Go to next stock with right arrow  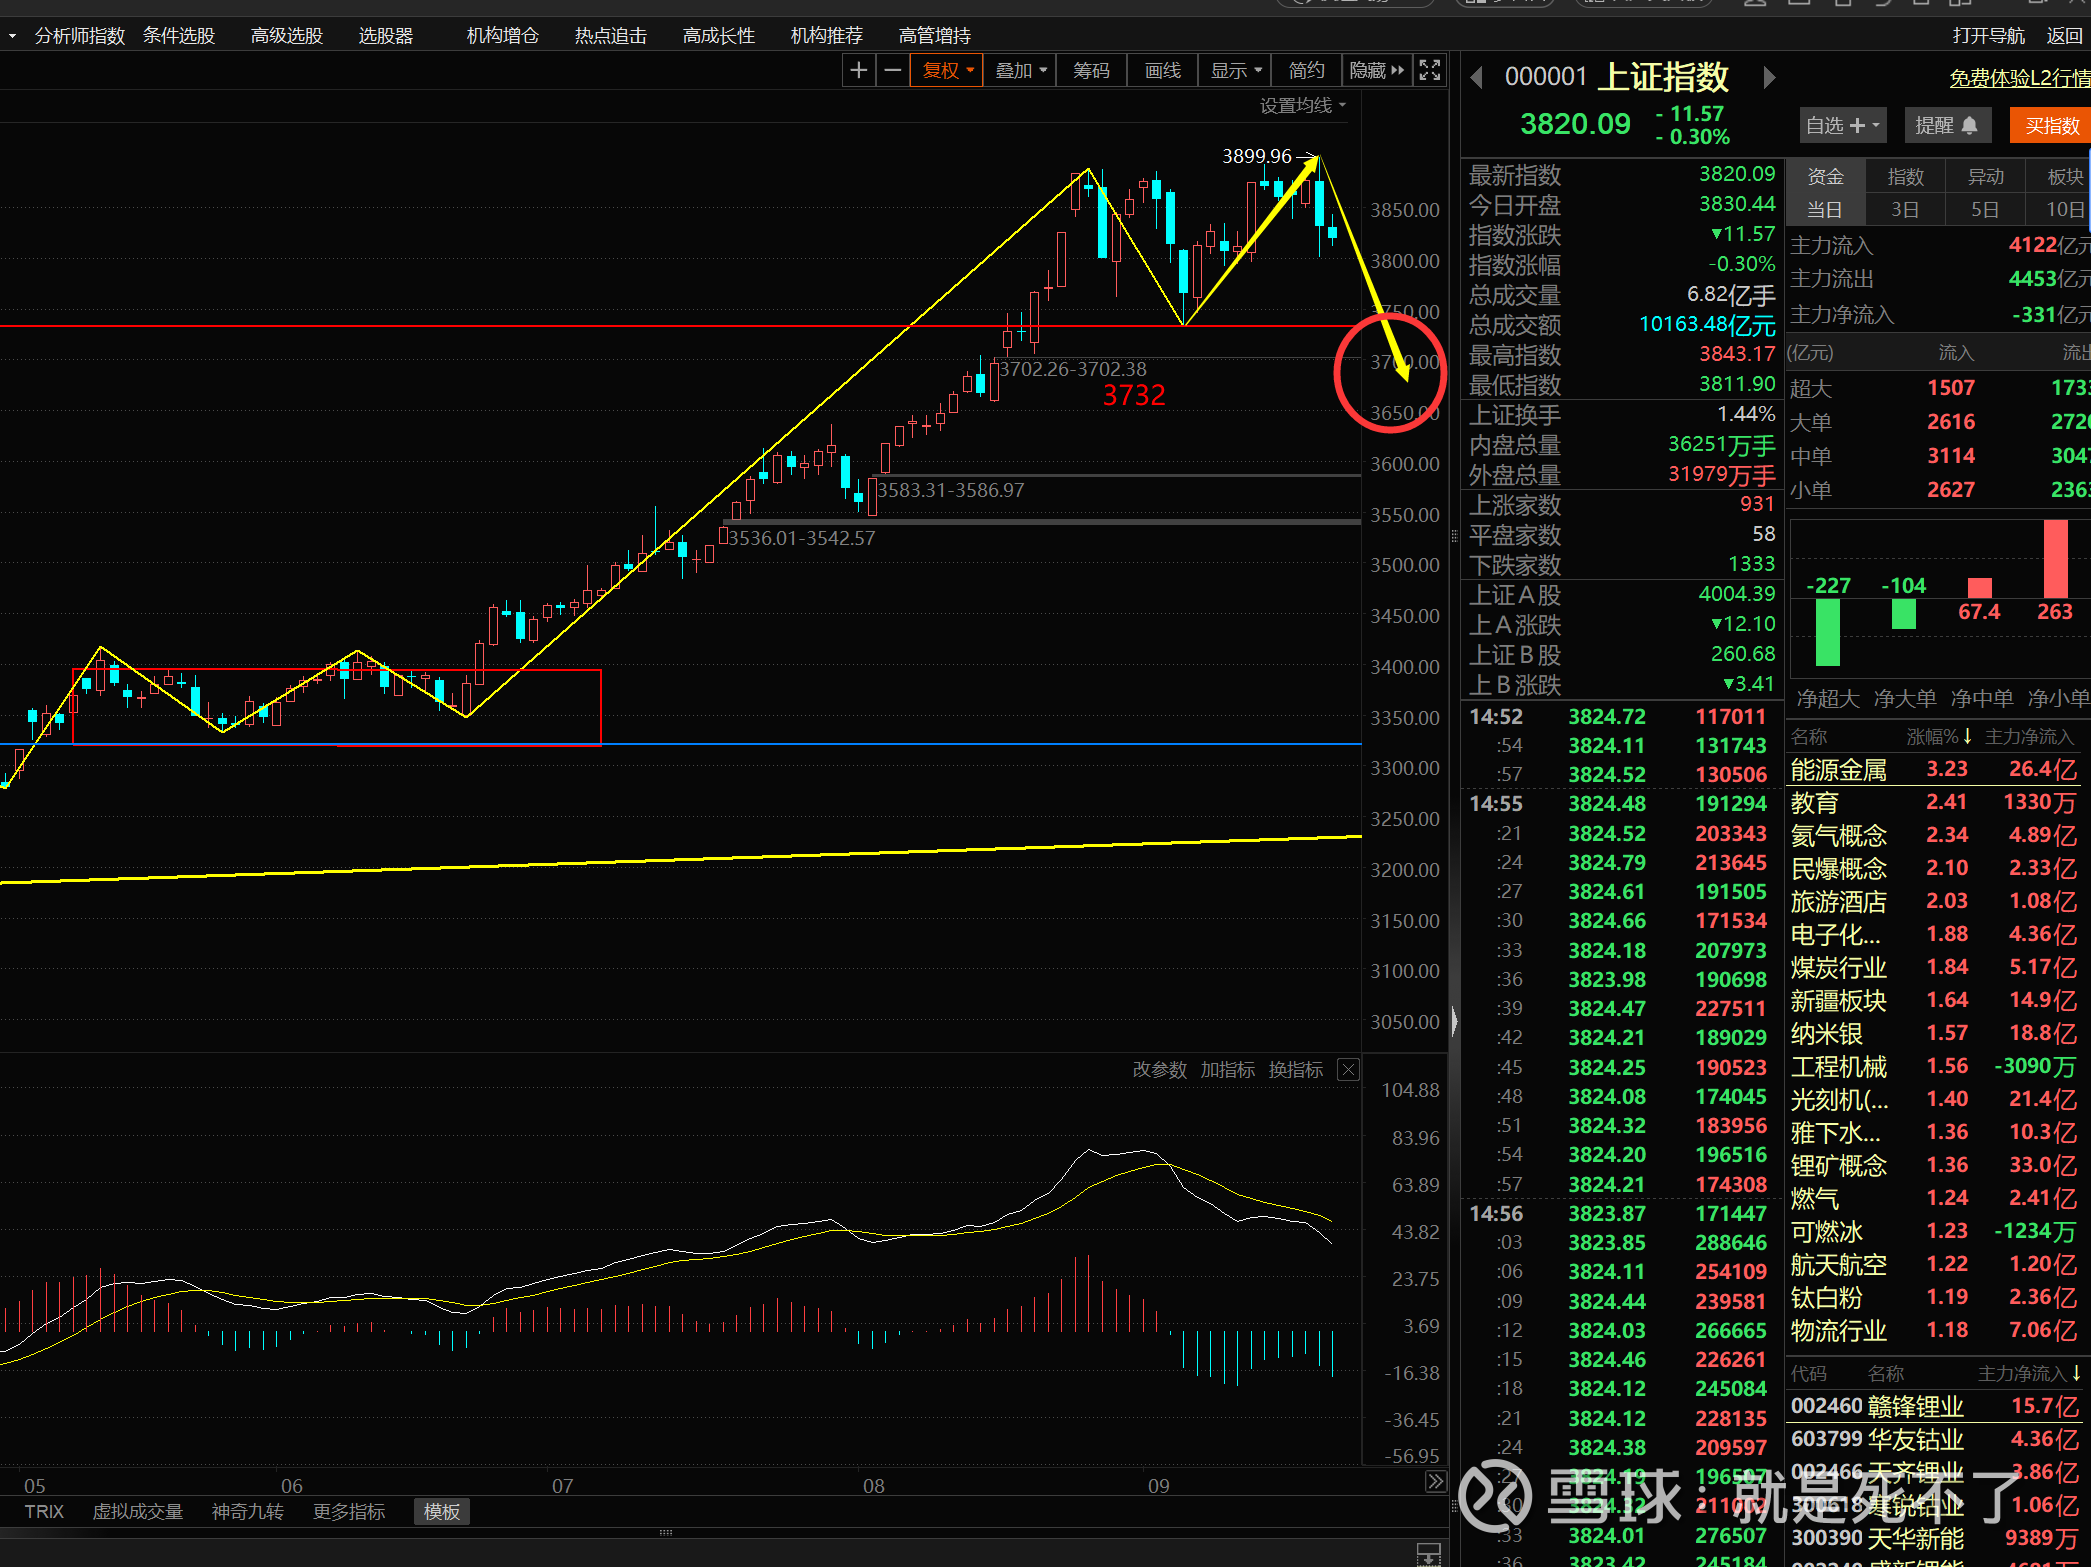pyautogui.click(x=1768, y=77)
